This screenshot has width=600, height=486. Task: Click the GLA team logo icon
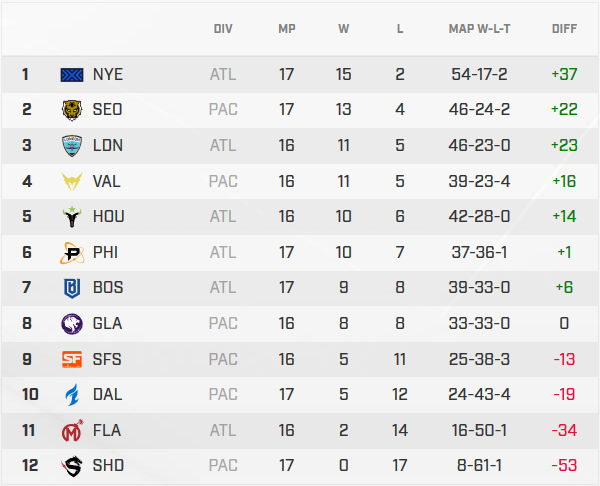pyautogui.click(x=73, y=323)
